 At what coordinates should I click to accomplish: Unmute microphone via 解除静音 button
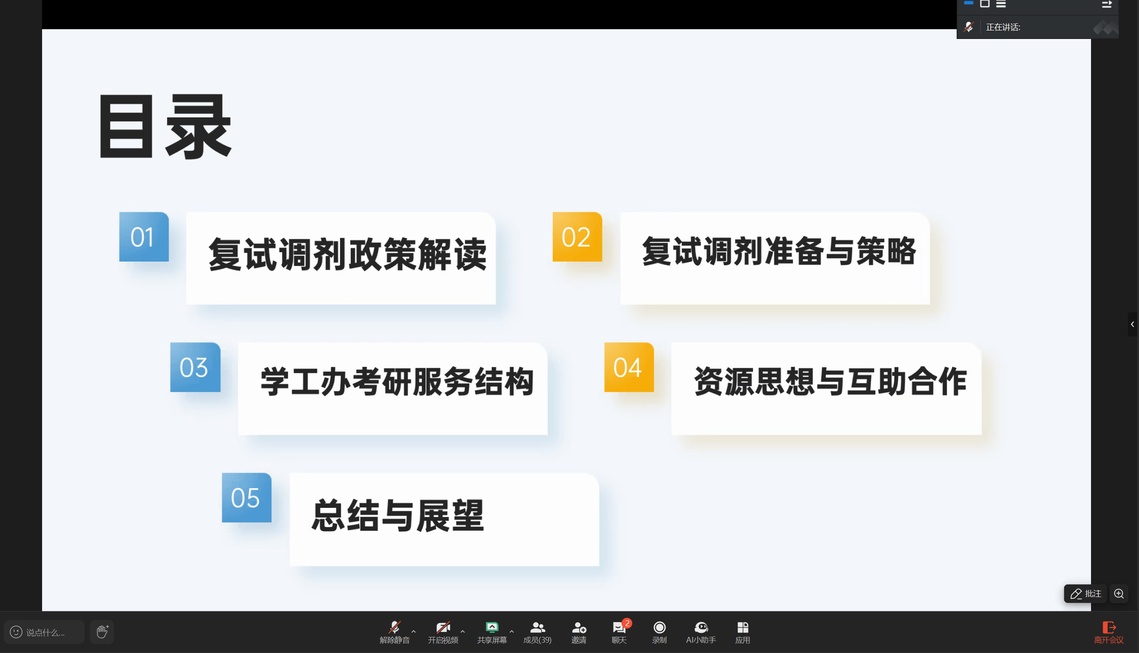point(394,632)
